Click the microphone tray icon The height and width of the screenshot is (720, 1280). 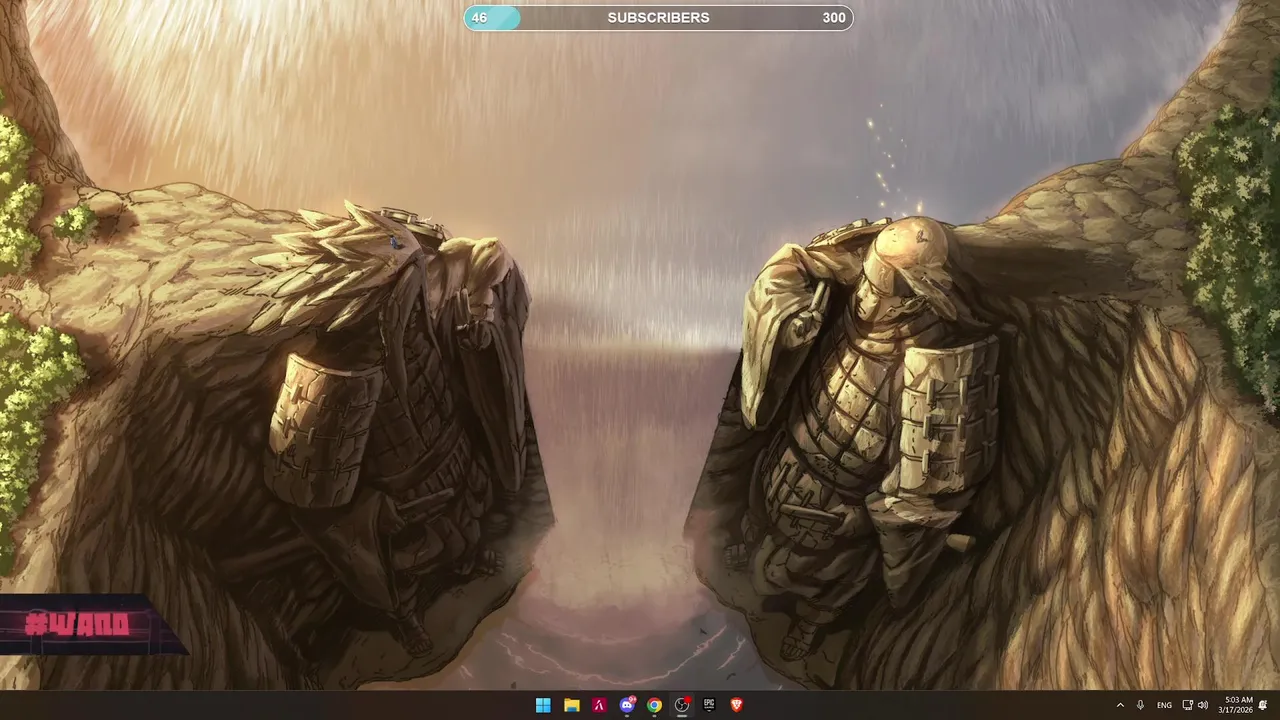click(1140, 705)
